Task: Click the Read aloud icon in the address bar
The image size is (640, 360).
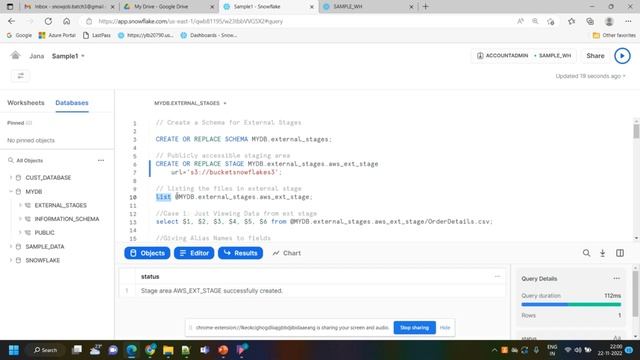Action: [520, 21]
